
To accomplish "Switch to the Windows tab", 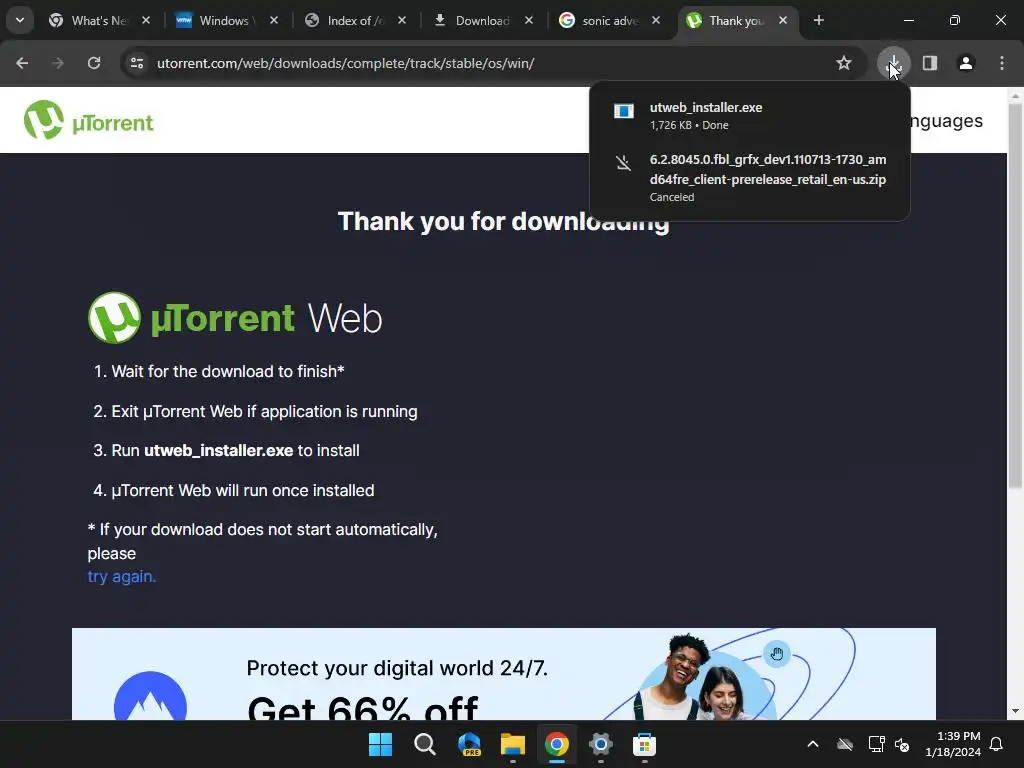I will click(x=225, y=20).
